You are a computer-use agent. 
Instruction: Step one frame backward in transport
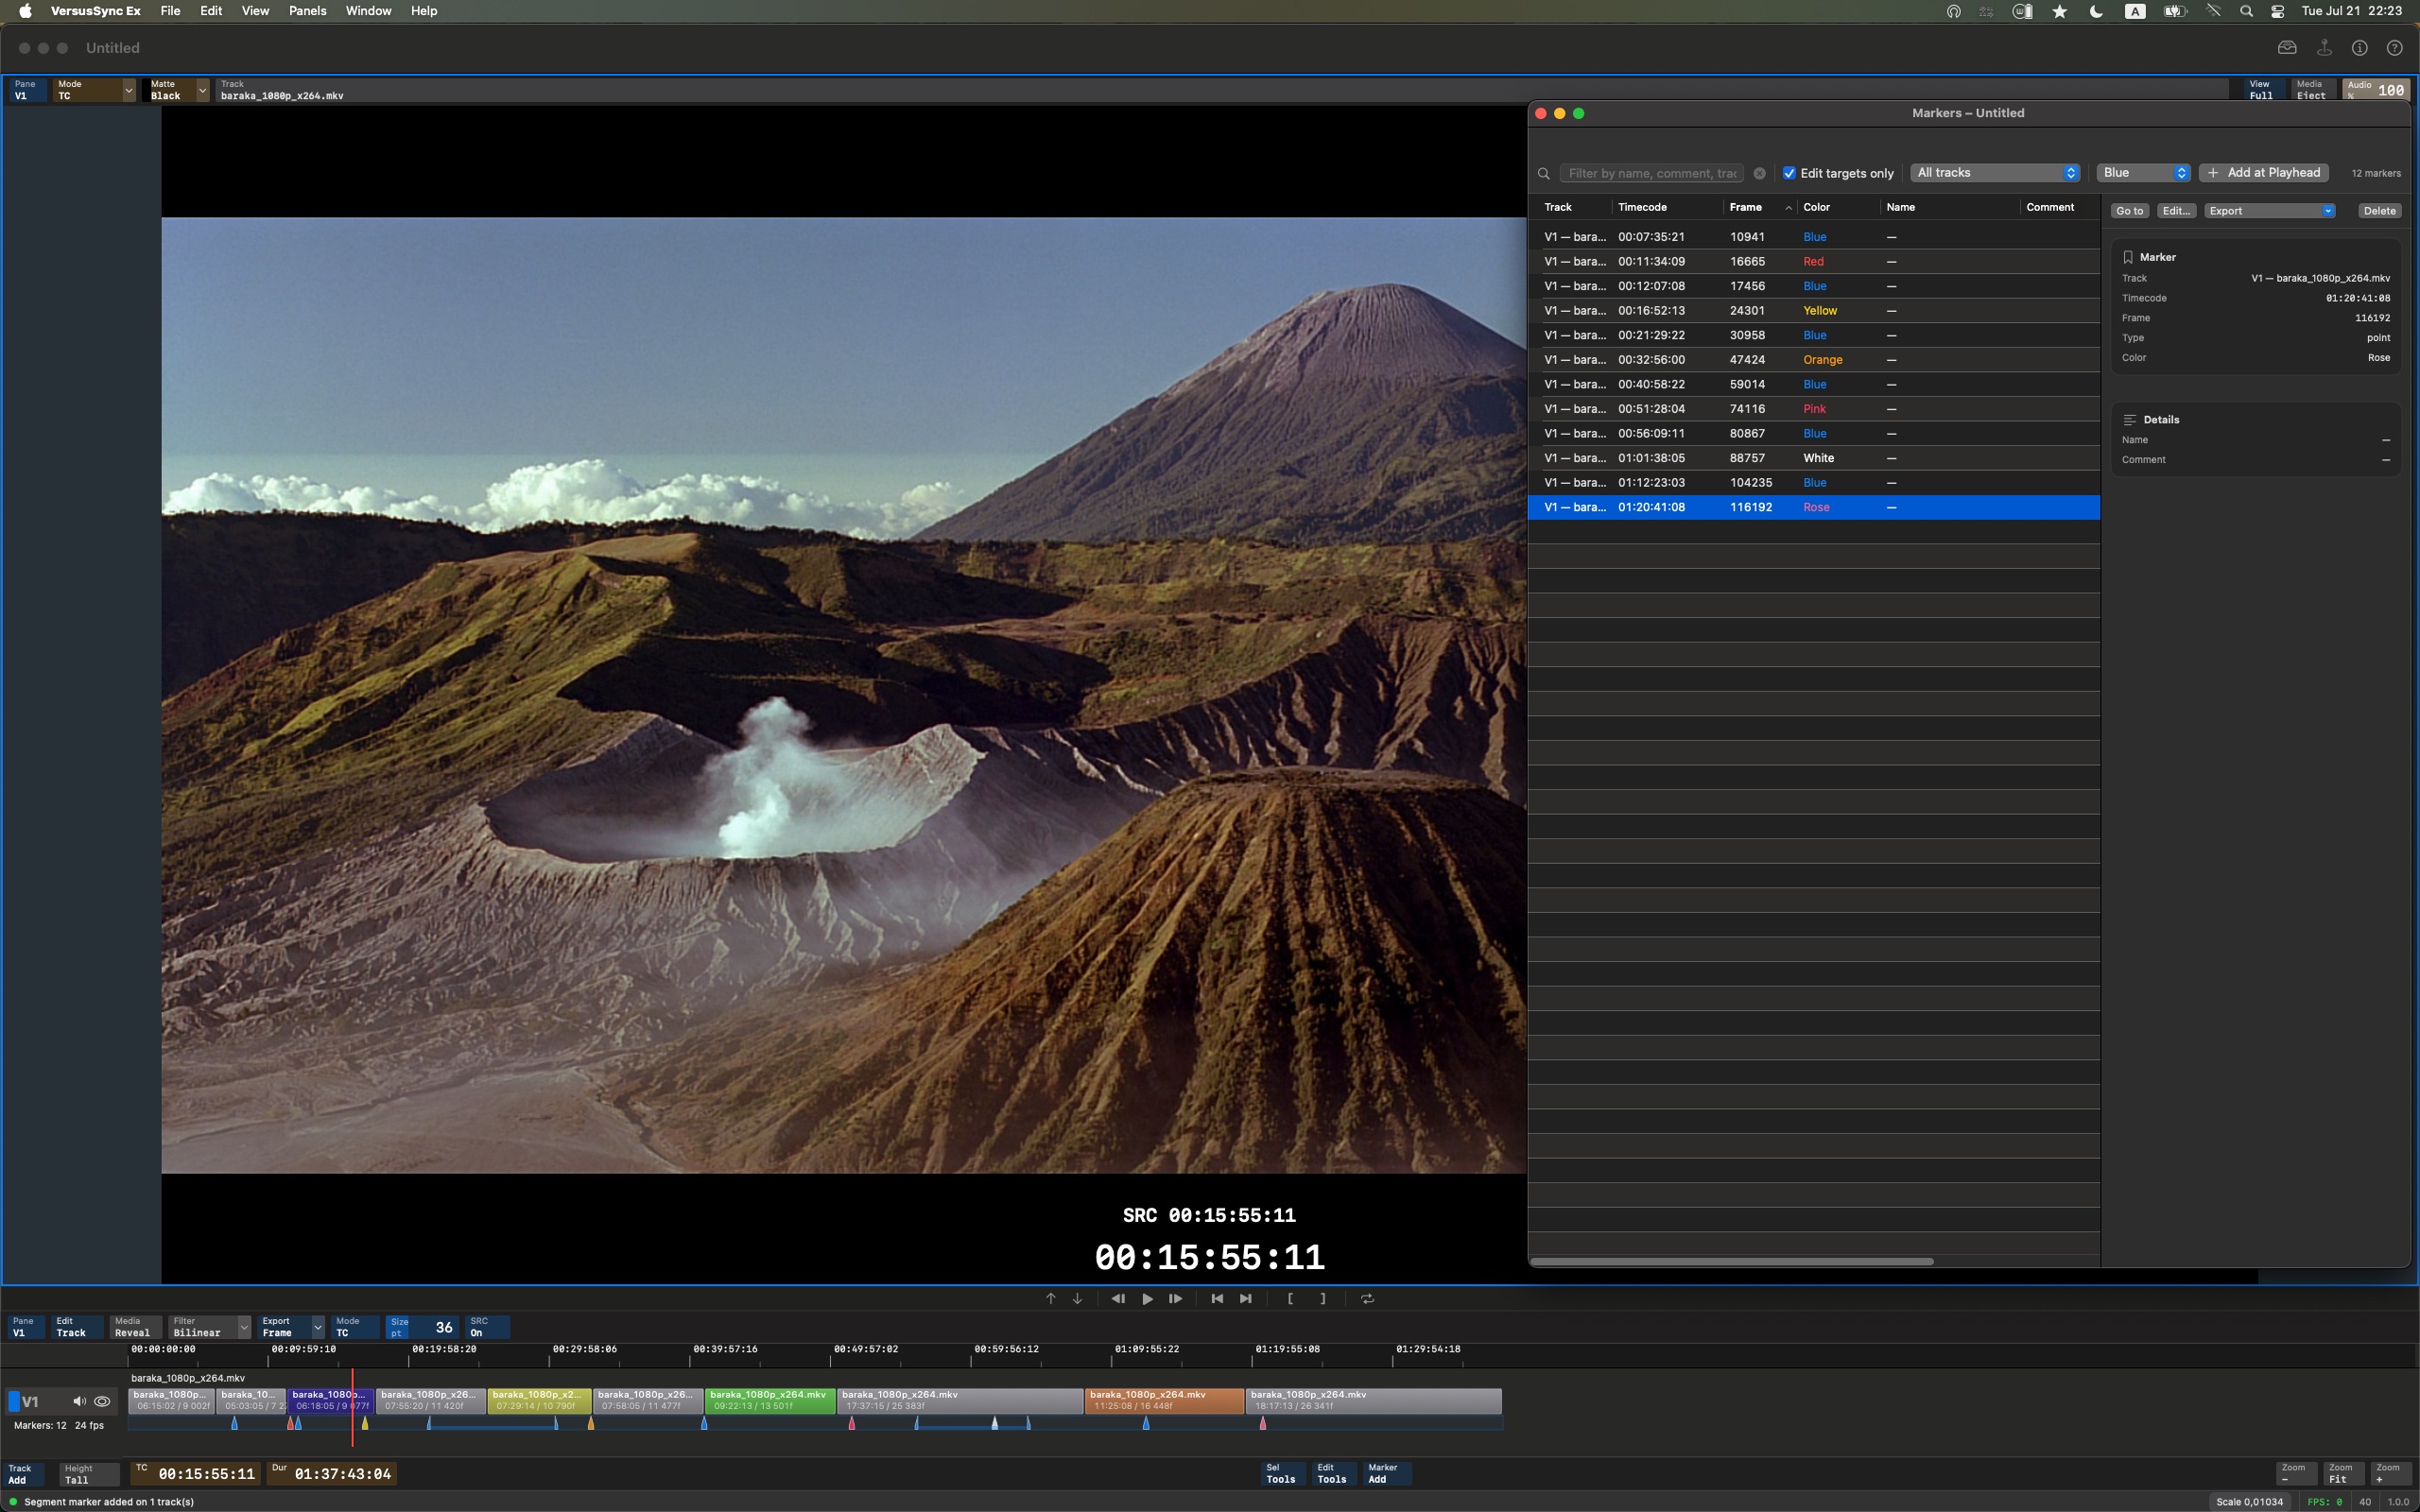coord(1118,1298)
